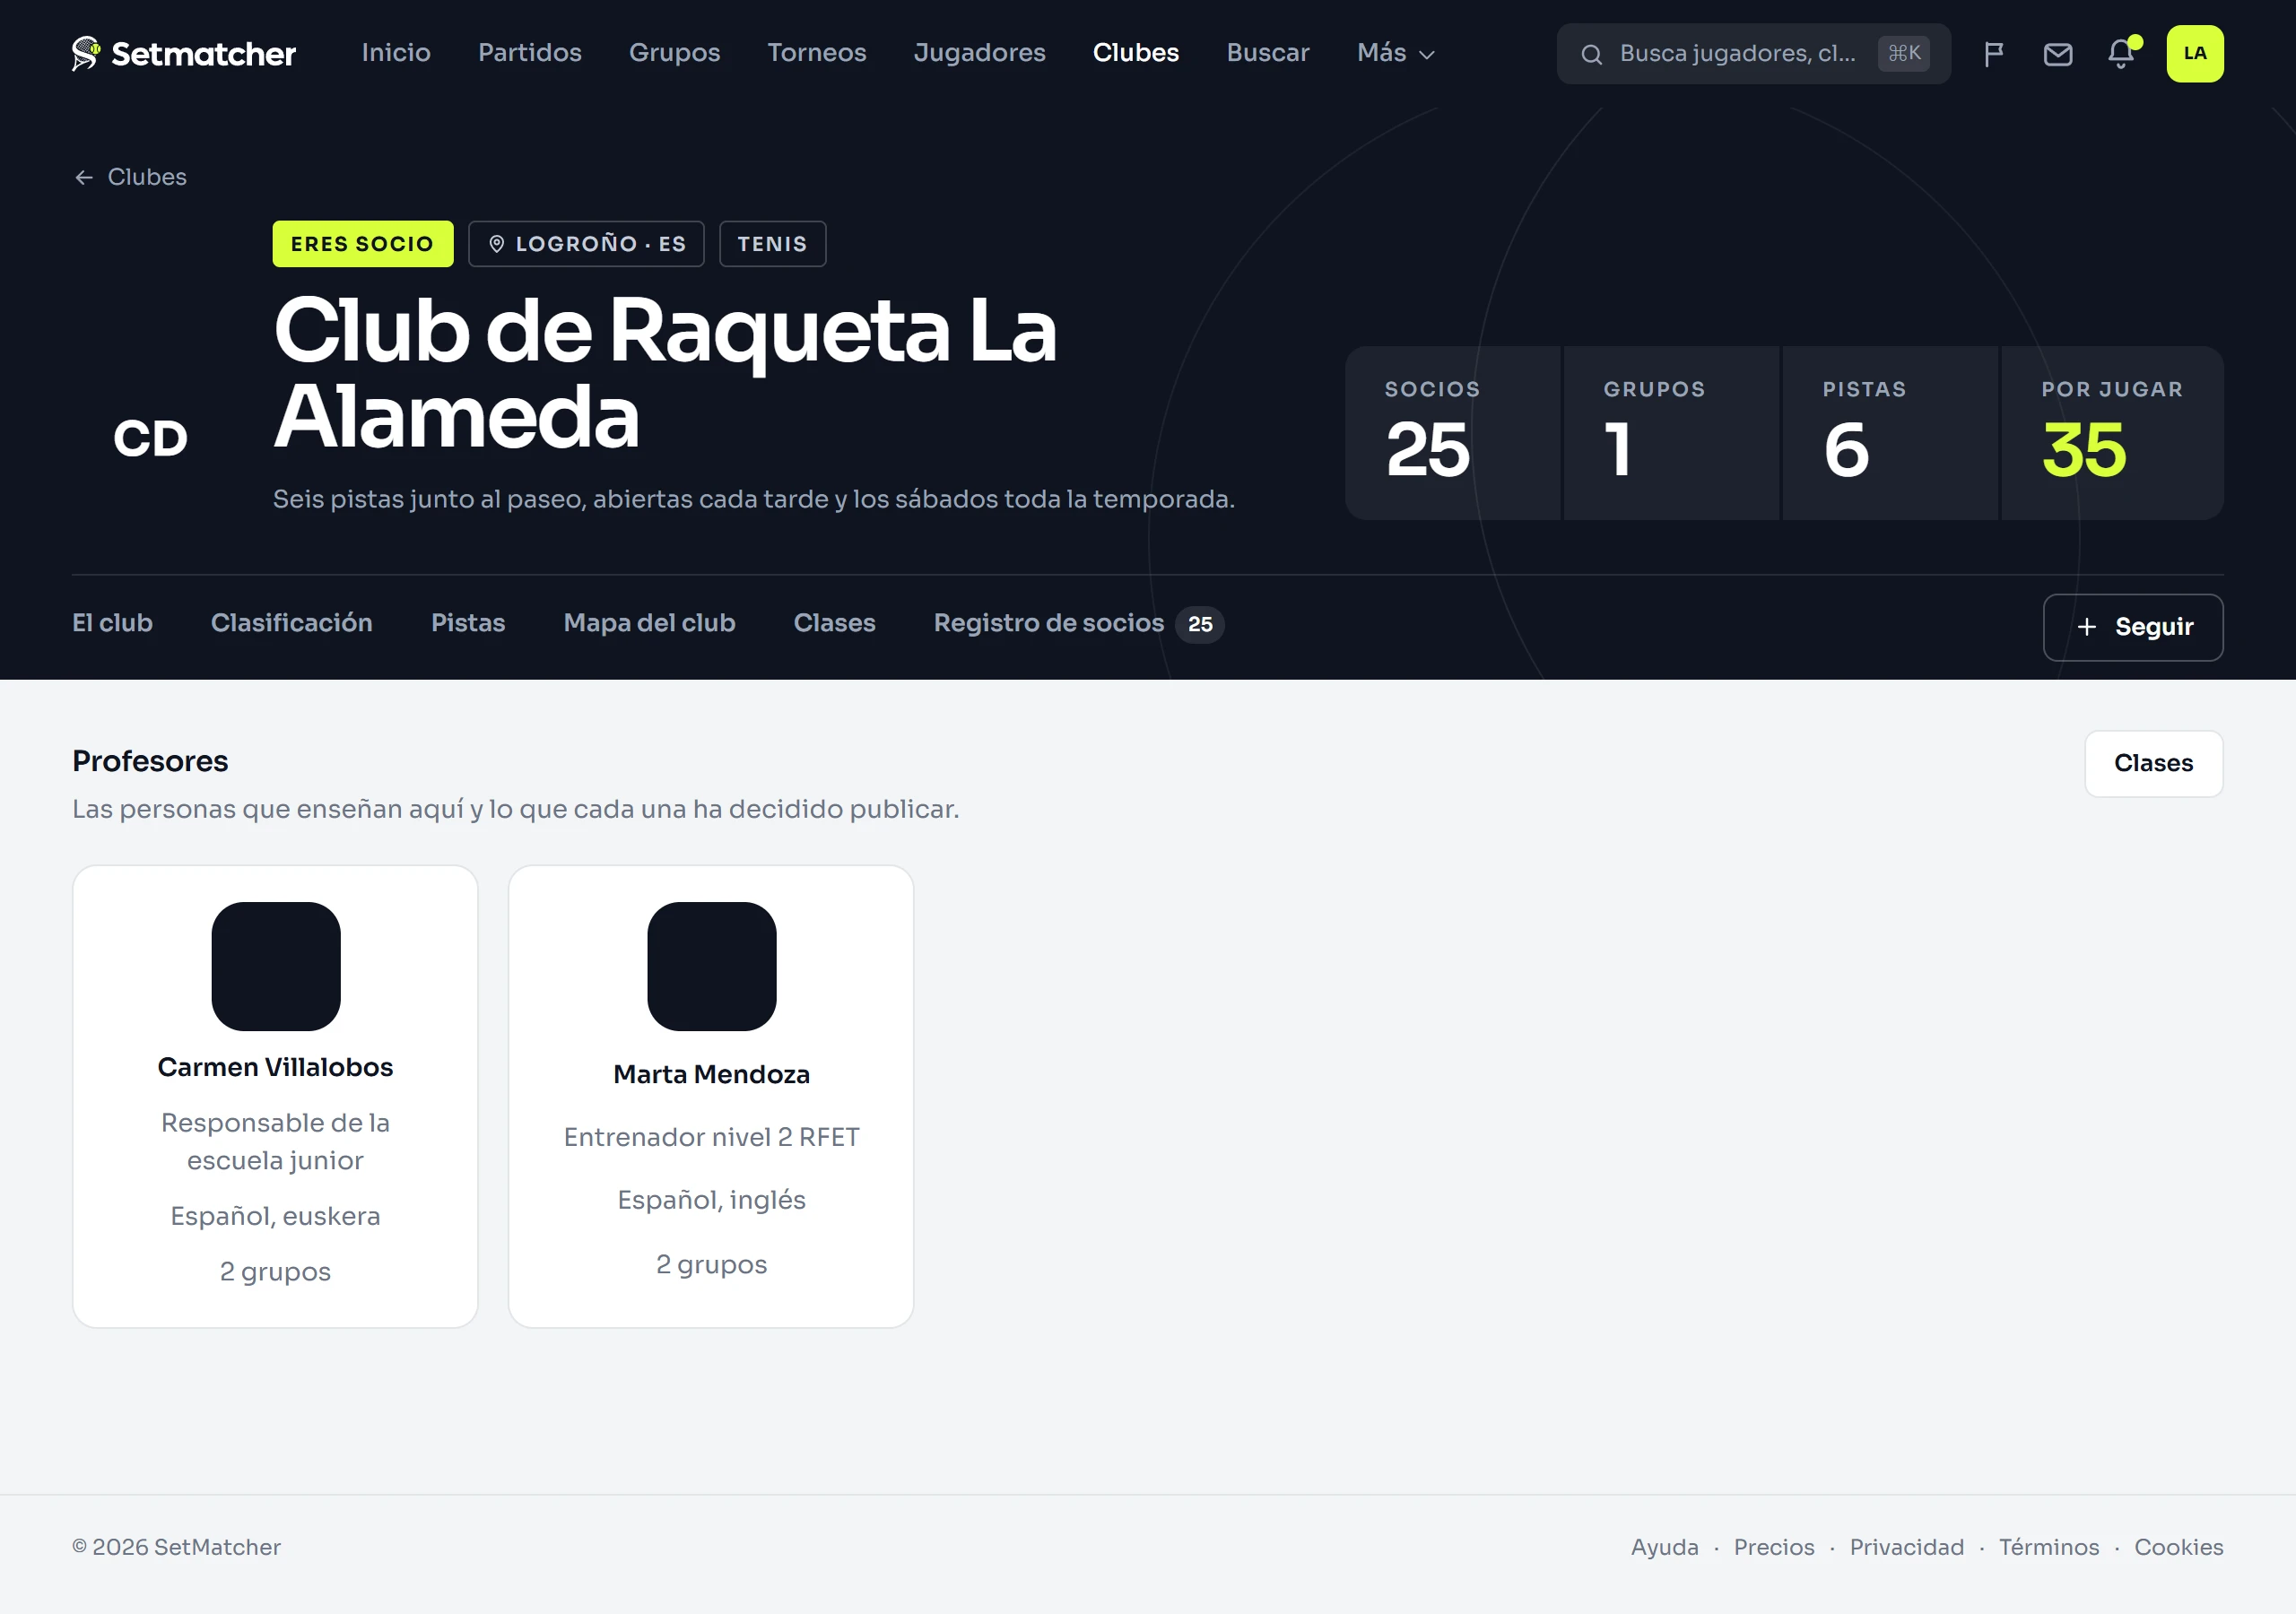Open Partidos in the navbar
Image resolution: width=2296 pixels, height=1614 pixels.
click(x=529, y=53)
